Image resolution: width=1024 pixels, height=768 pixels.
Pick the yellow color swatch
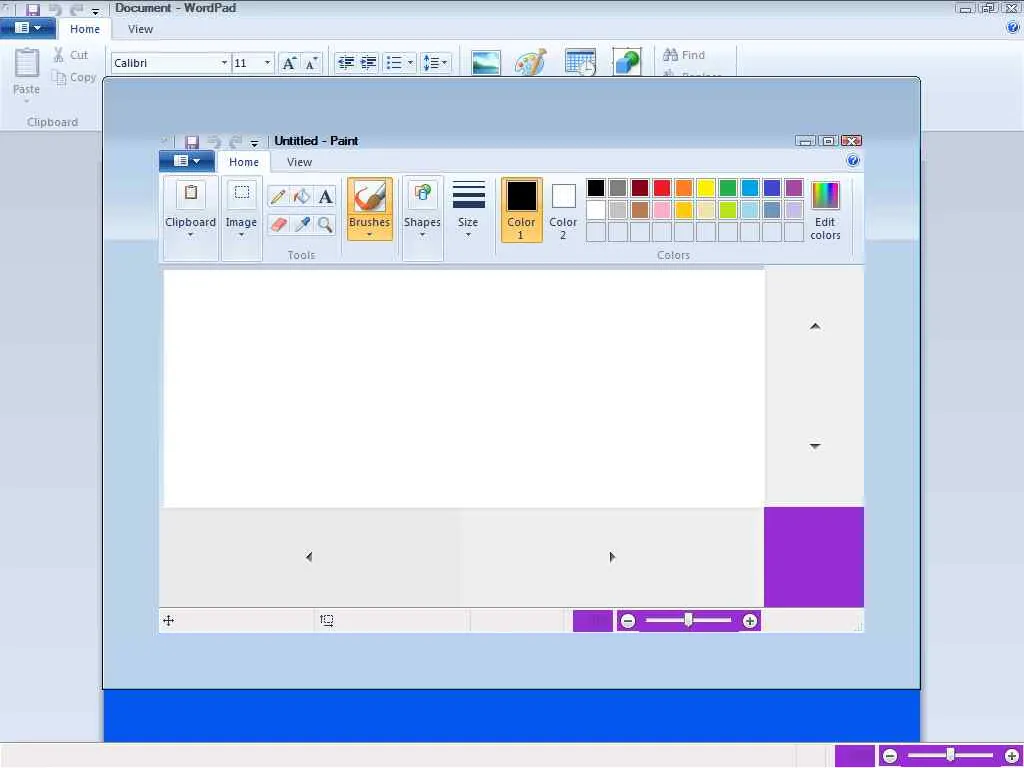click(x=705, y=188)
